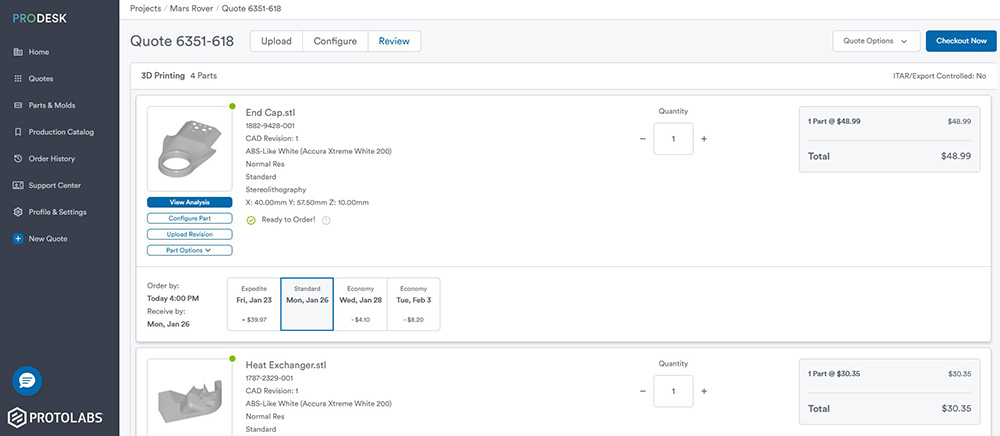Open Part Options dropdown for End Cap
Screen dimensions: 1000x436
coord(189,250)
